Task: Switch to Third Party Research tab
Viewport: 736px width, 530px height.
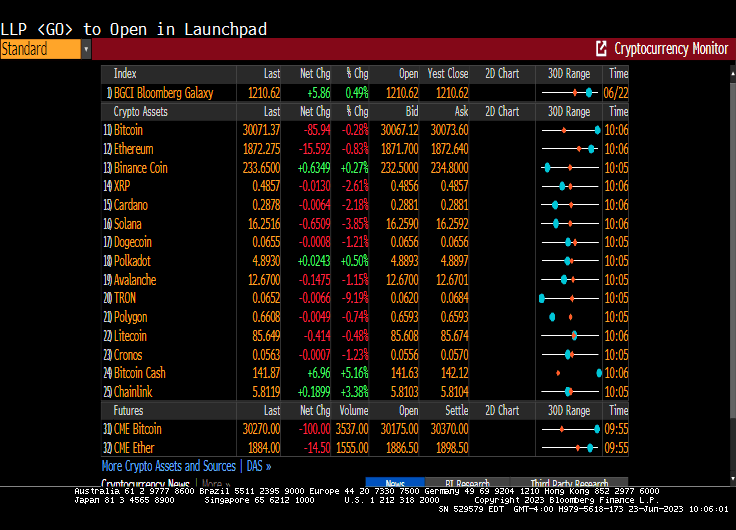Action: click(568, 483)
